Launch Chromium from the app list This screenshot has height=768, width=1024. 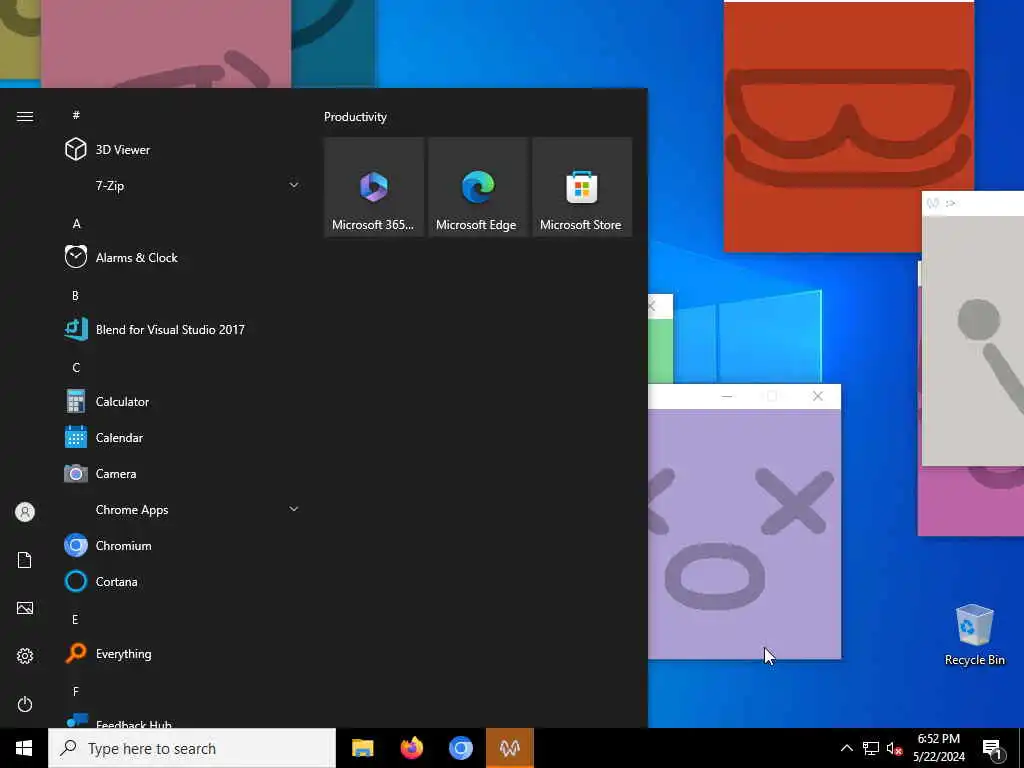click(x=182, y=545)
